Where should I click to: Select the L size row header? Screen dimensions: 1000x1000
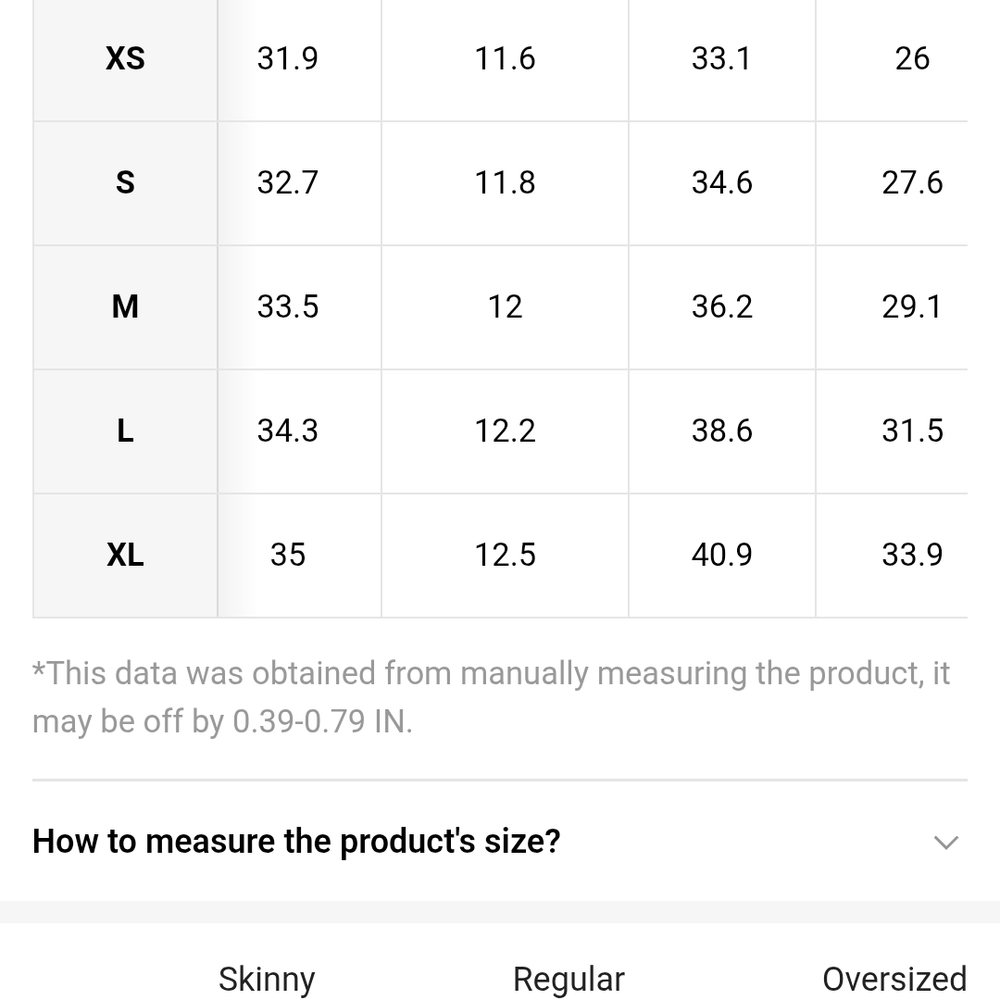125,431
